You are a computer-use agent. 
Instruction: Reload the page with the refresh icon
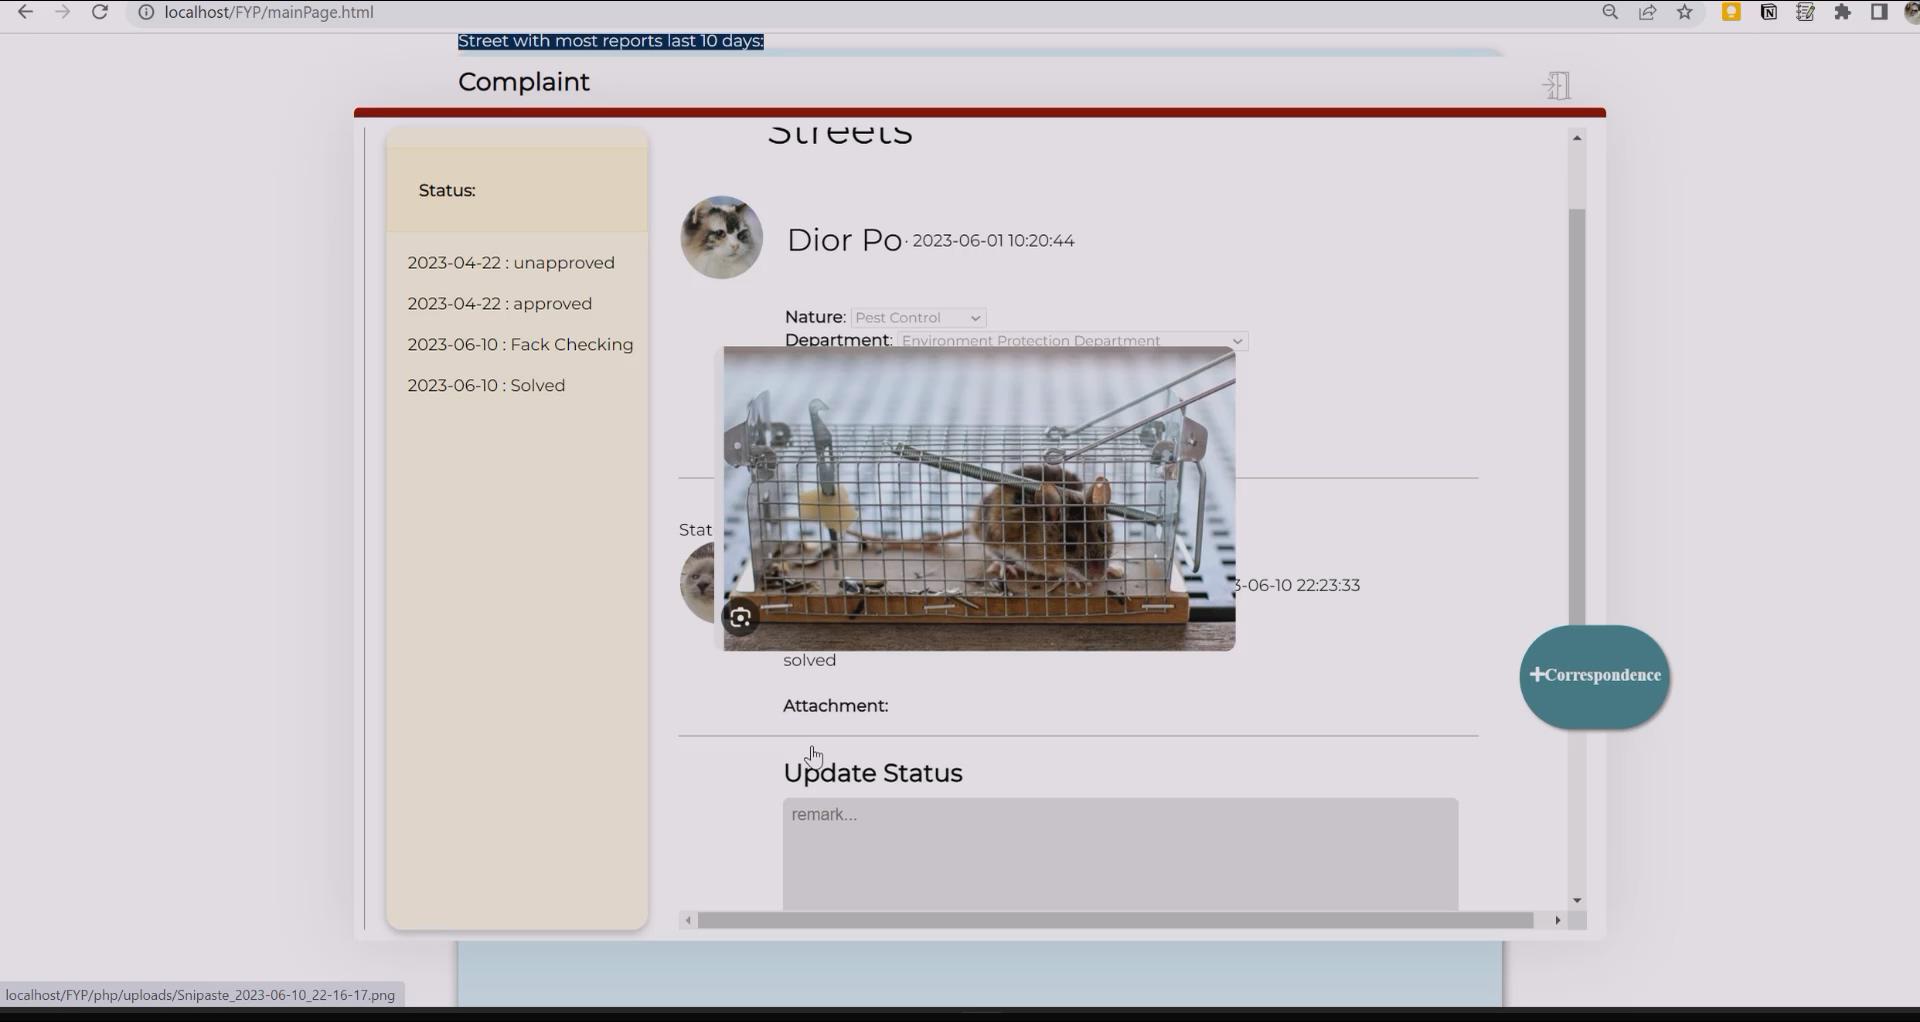(x=100, y=12)
